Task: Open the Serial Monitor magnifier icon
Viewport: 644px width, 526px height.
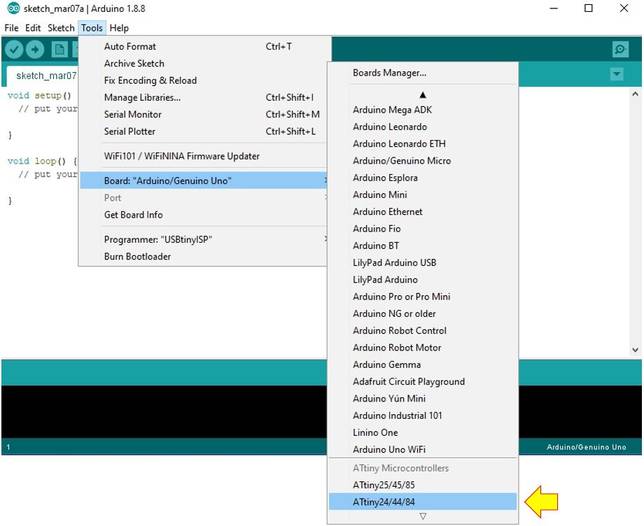Action: click(x=620, y=50)
